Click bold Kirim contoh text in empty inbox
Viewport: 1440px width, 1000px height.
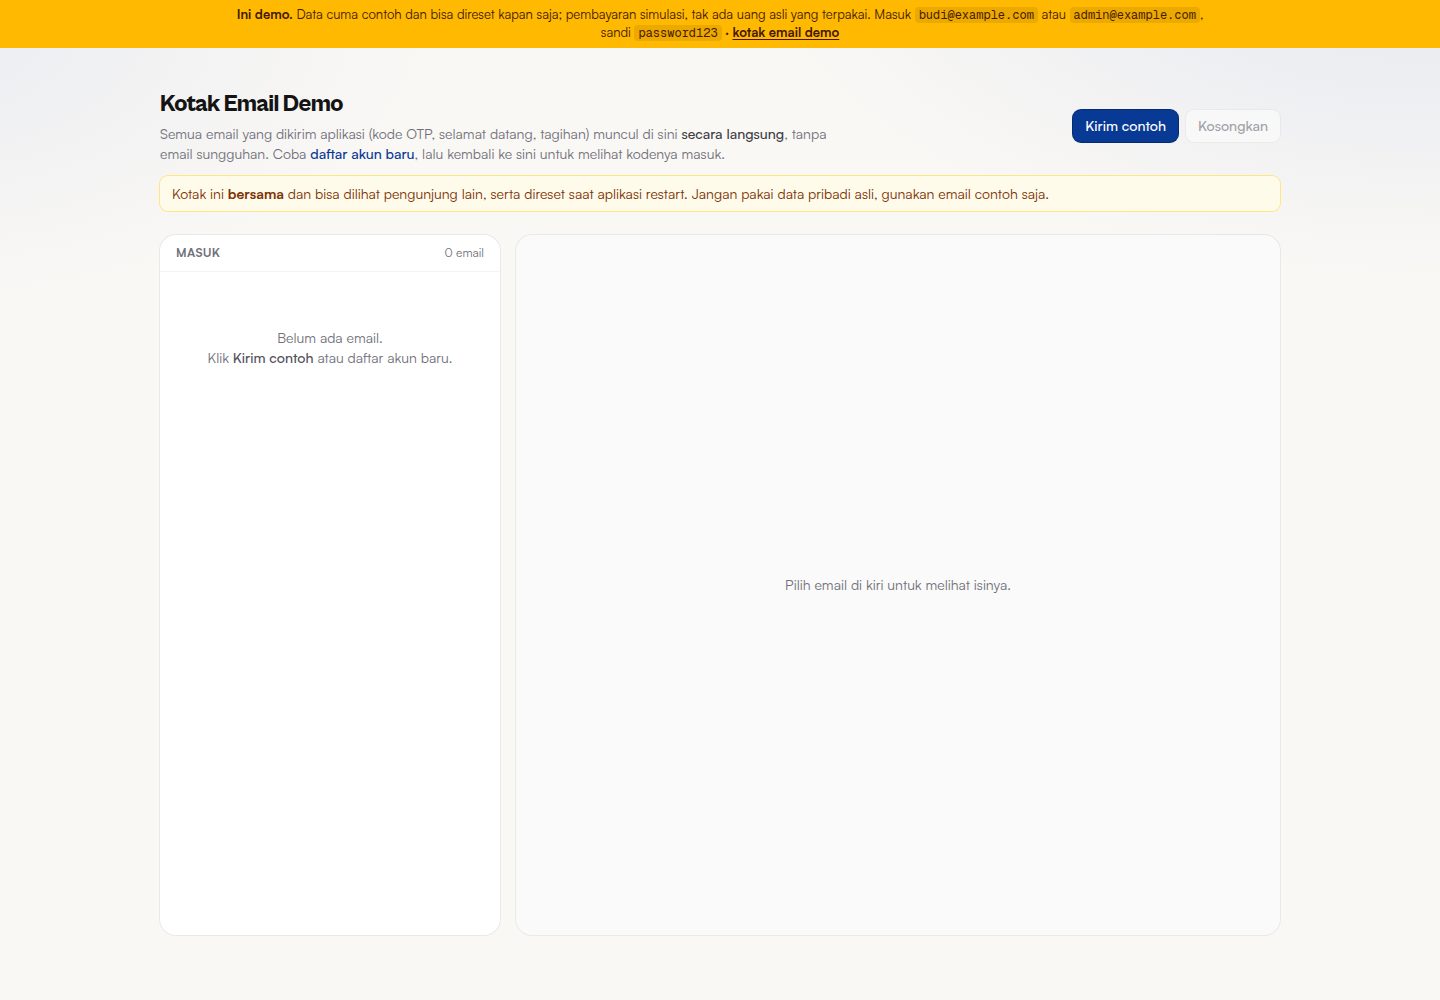tap(273, 358)
